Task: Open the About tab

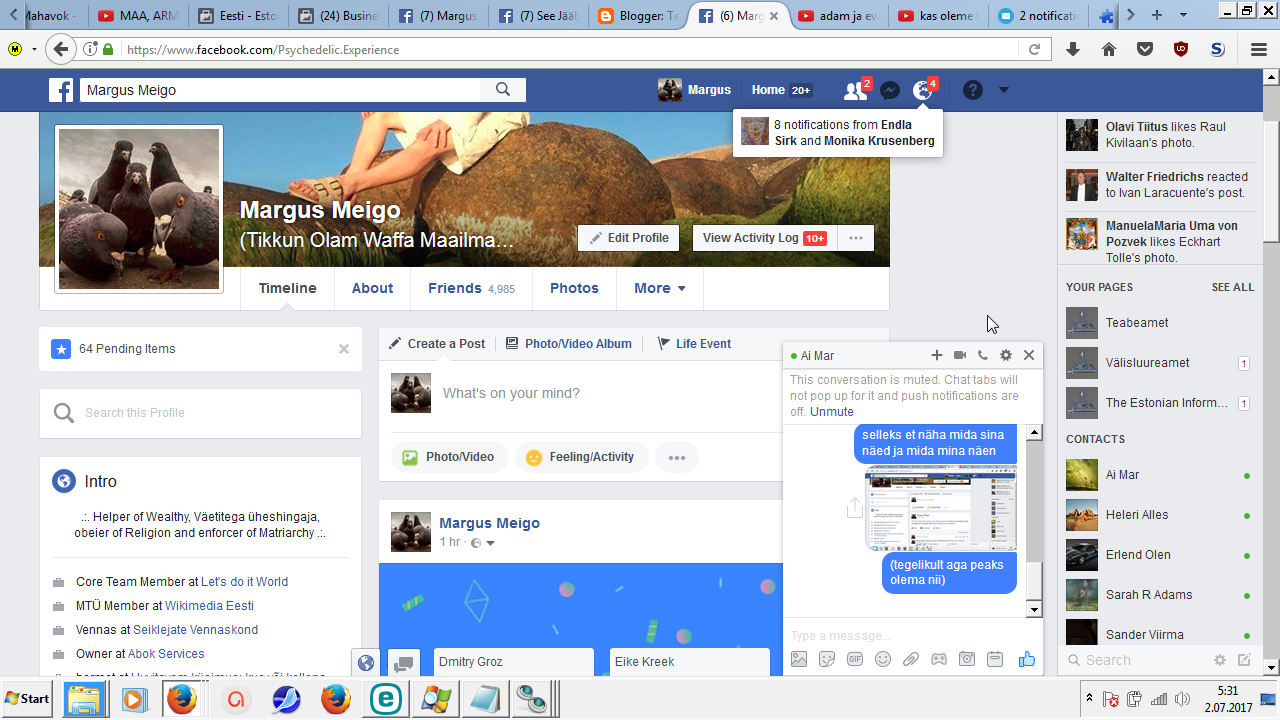Action: click(x=372, y=288)
